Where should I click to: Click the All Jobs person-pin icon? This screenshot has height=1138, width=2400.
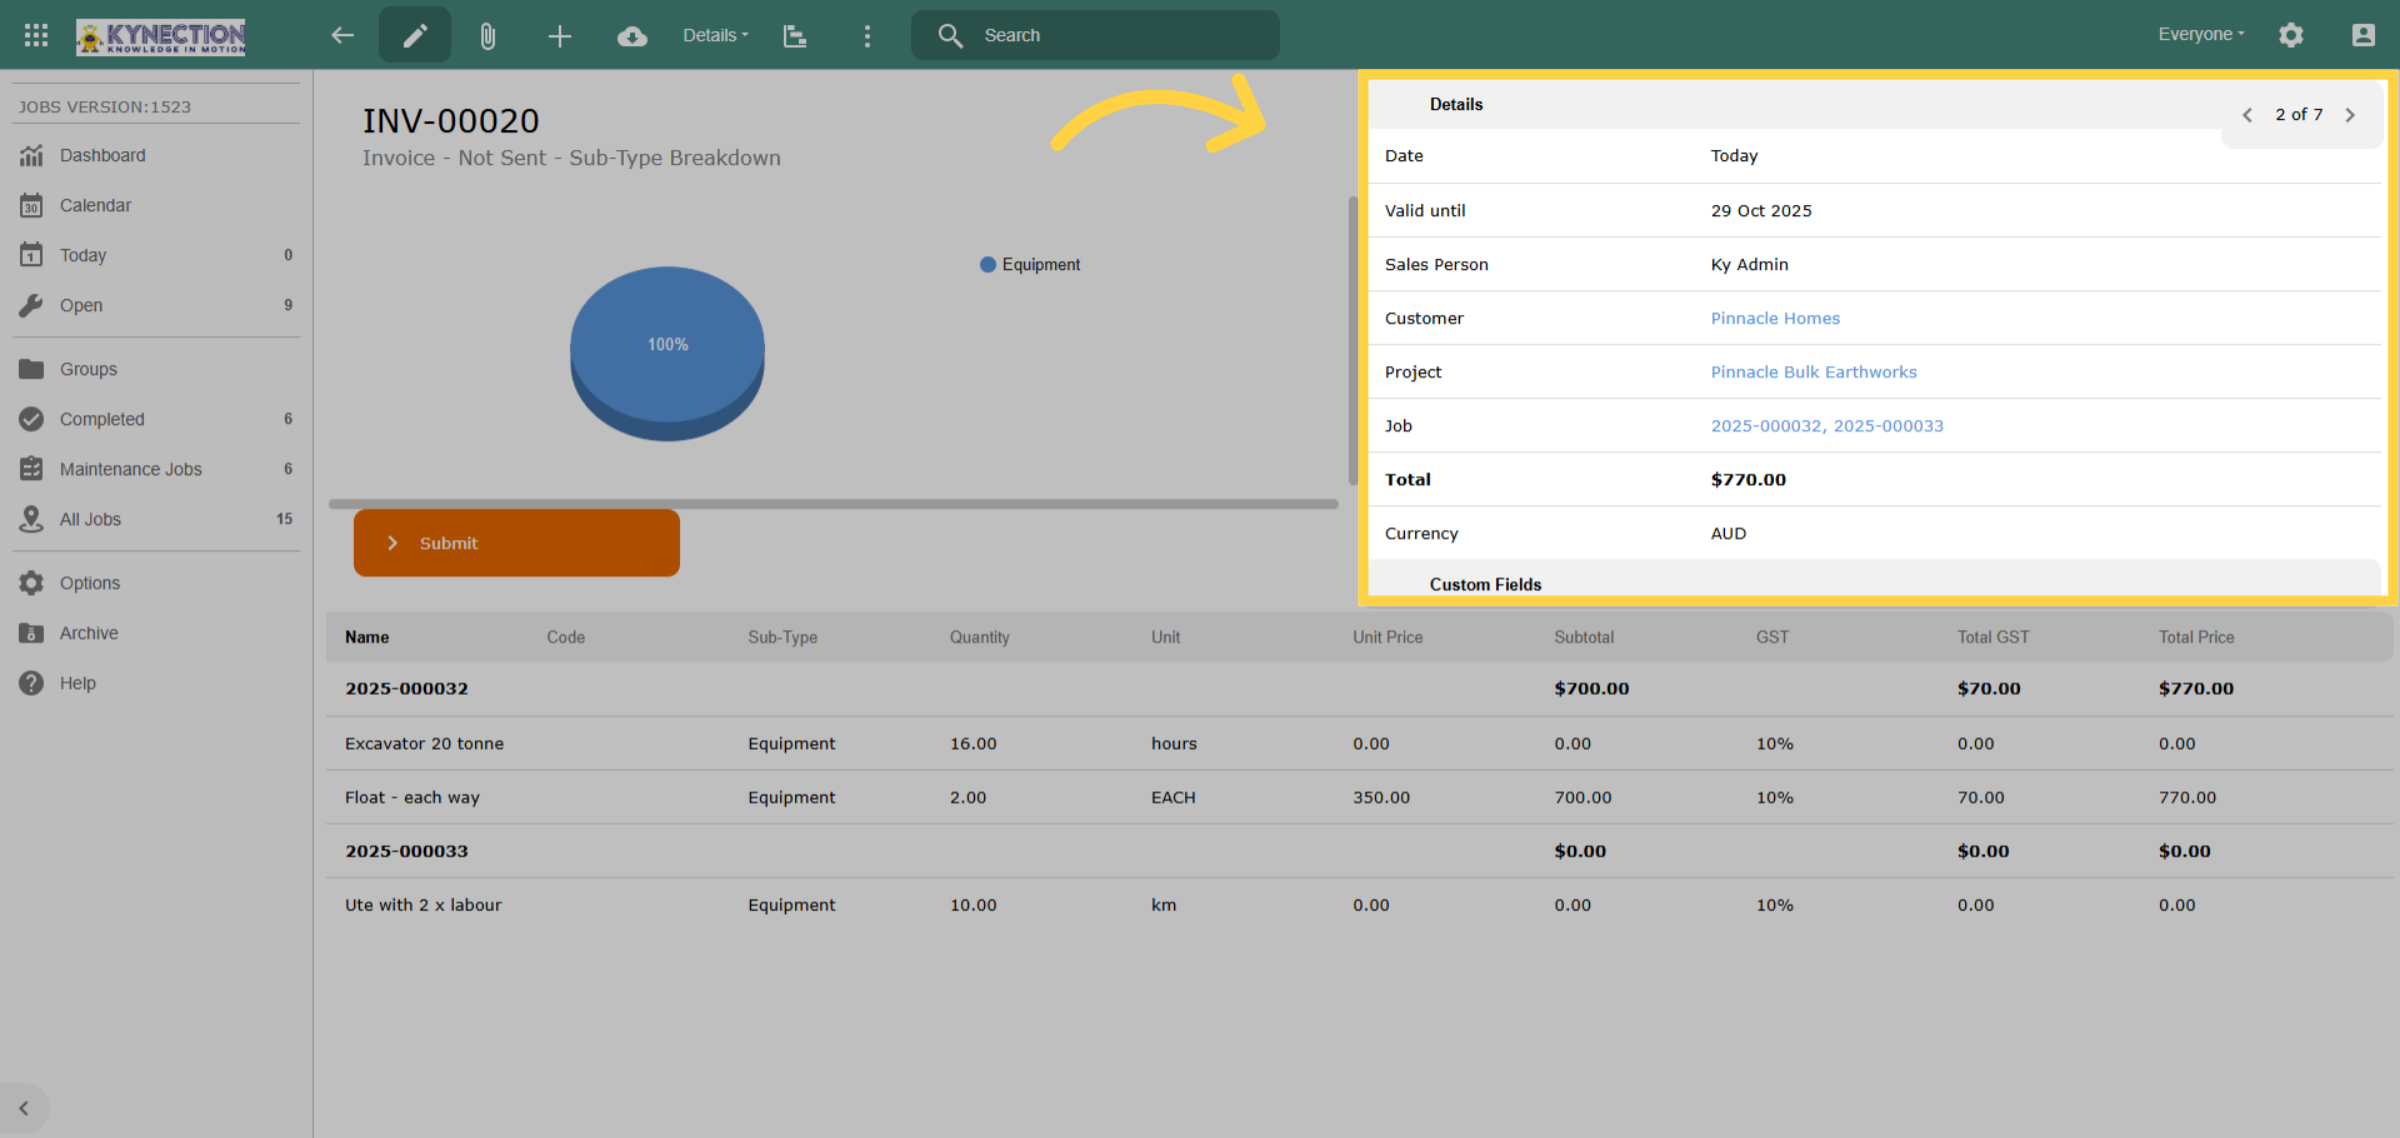(x=32, y=519)
